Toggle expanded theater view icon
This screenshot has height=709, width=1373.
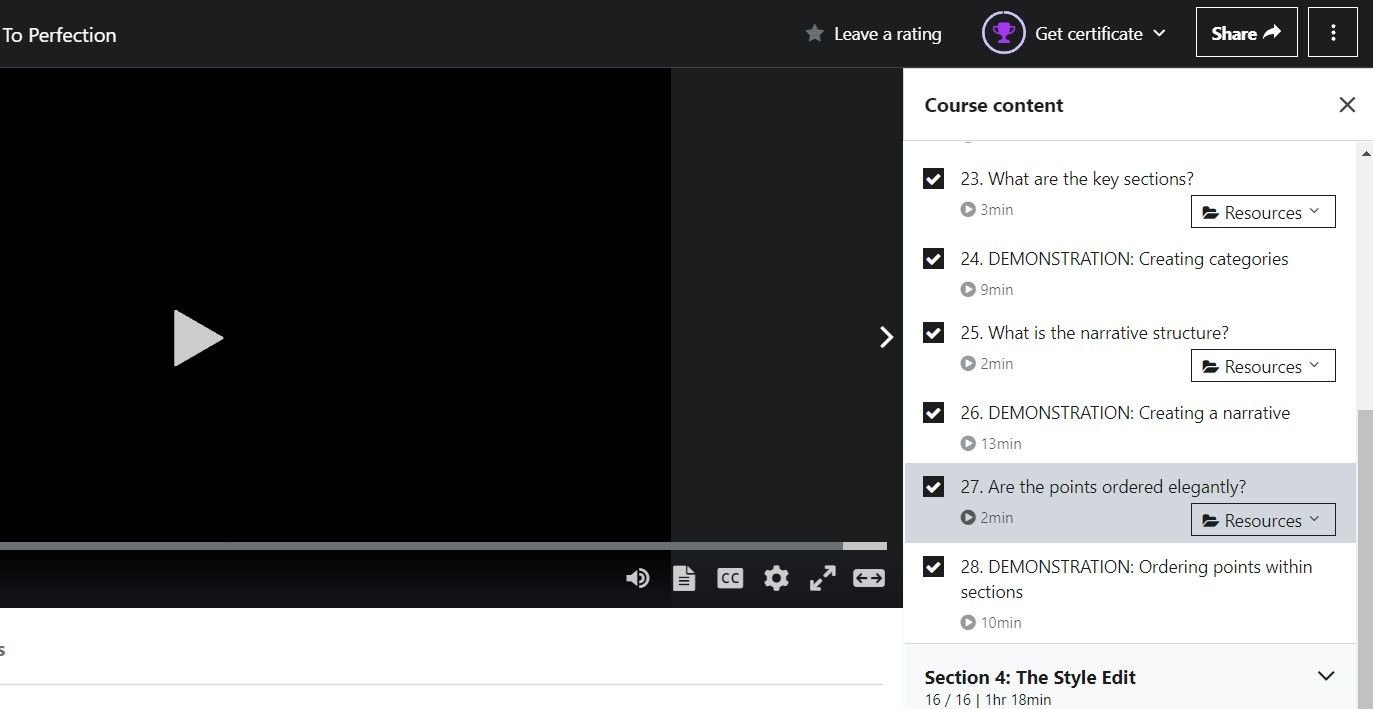click(868, 578)
